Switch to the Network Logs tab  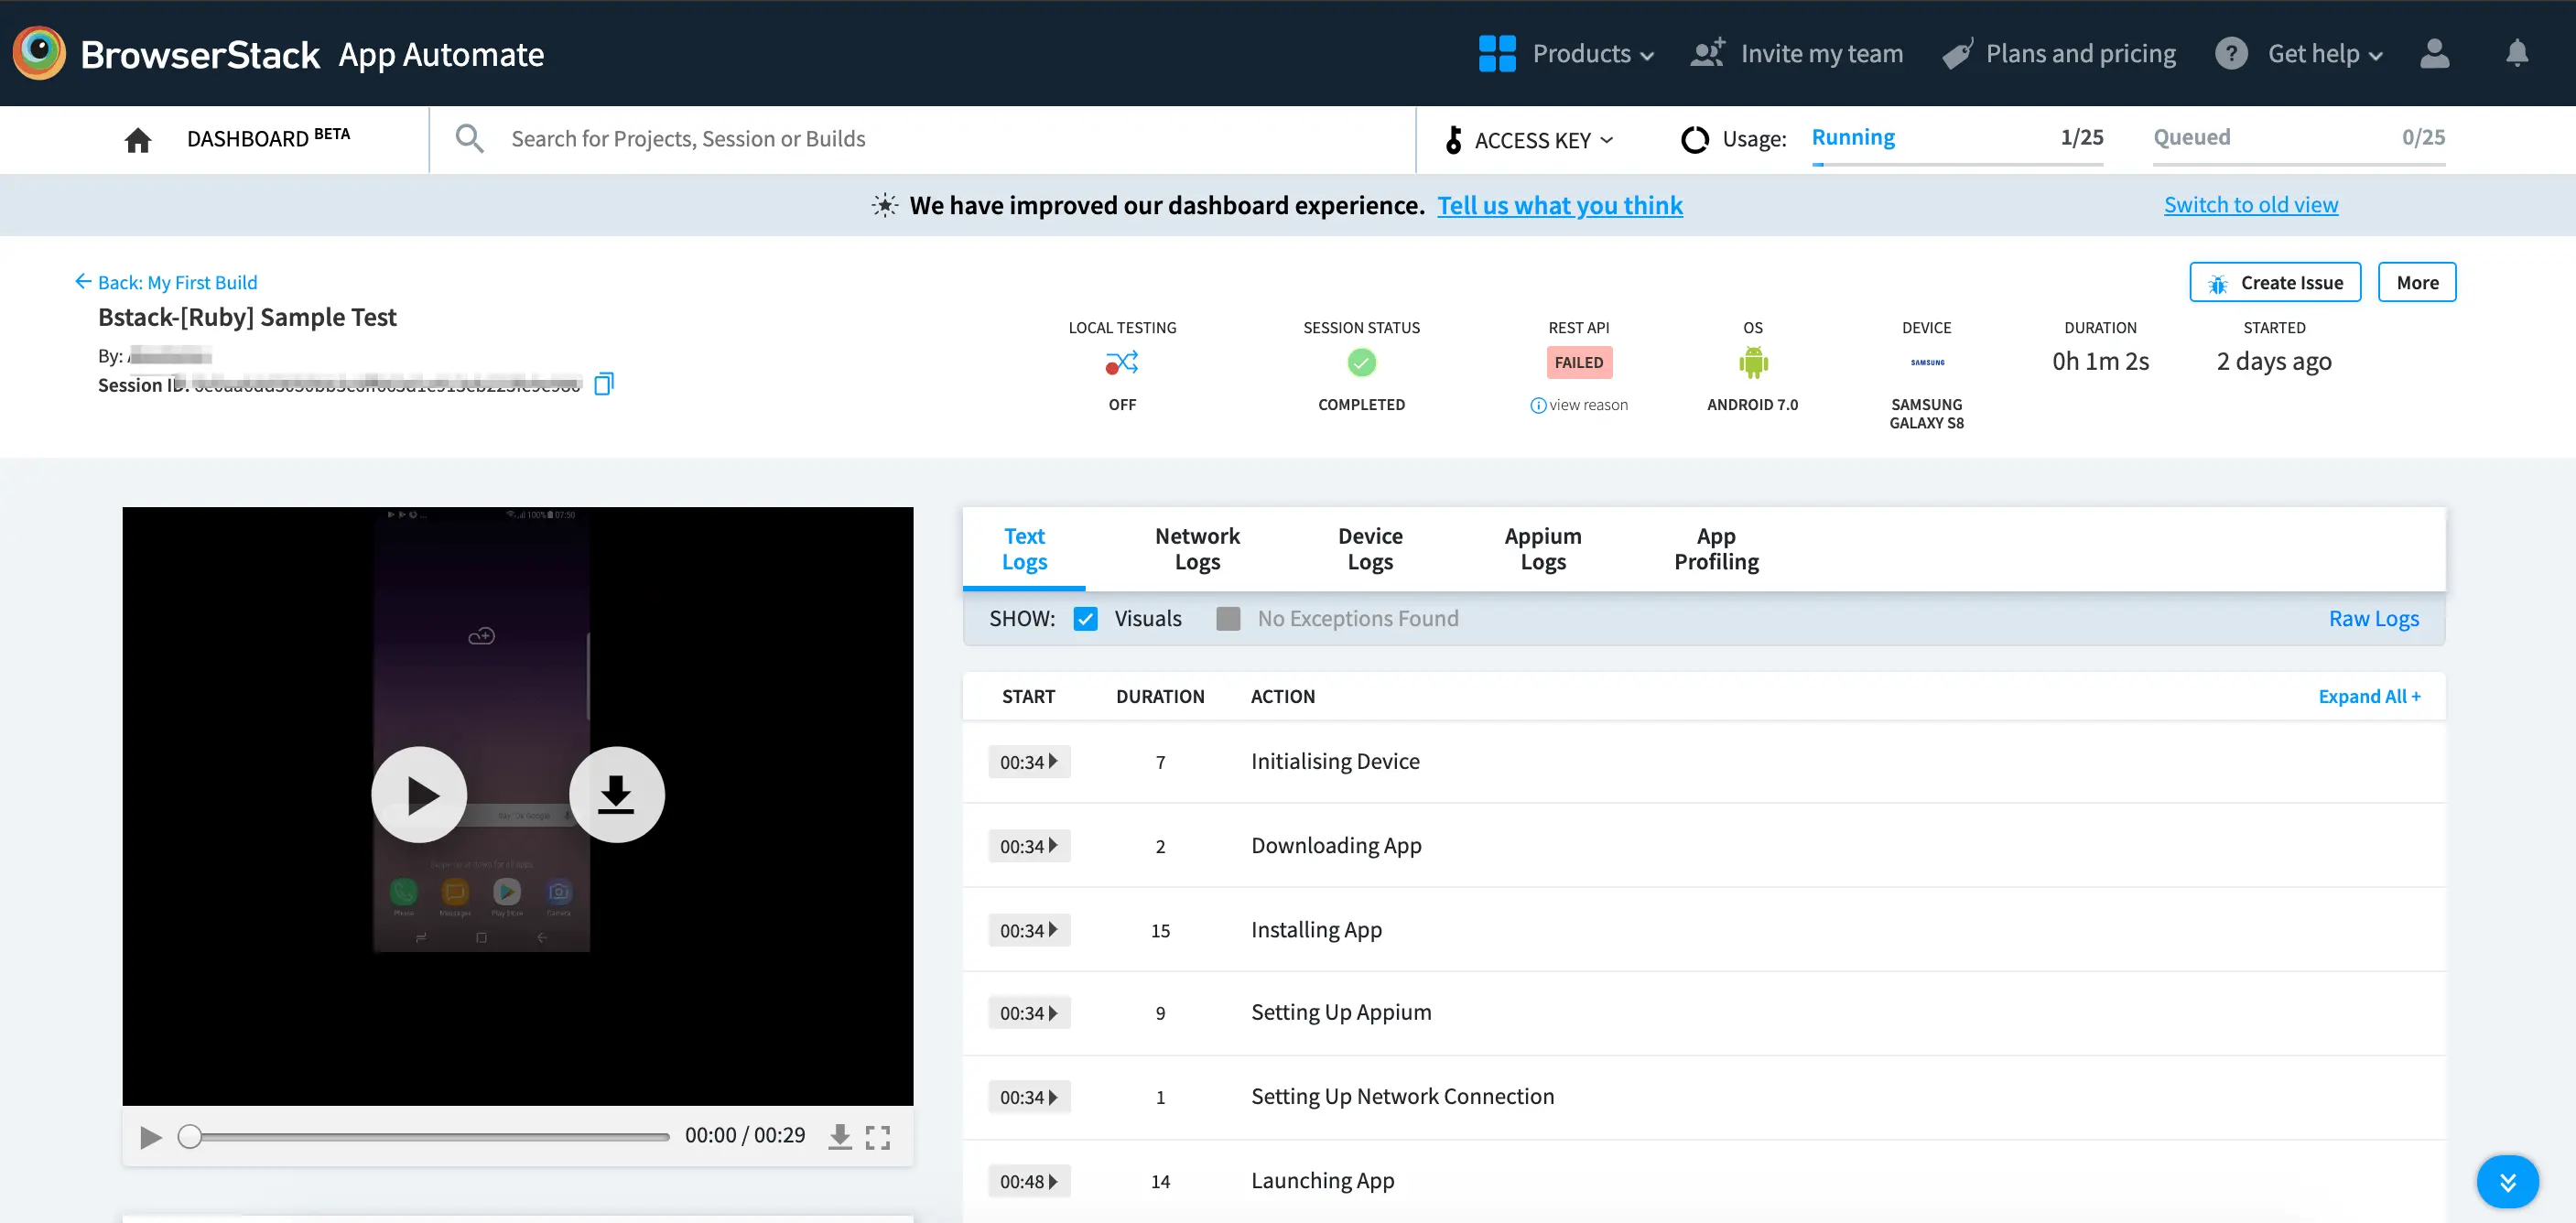1197,549
